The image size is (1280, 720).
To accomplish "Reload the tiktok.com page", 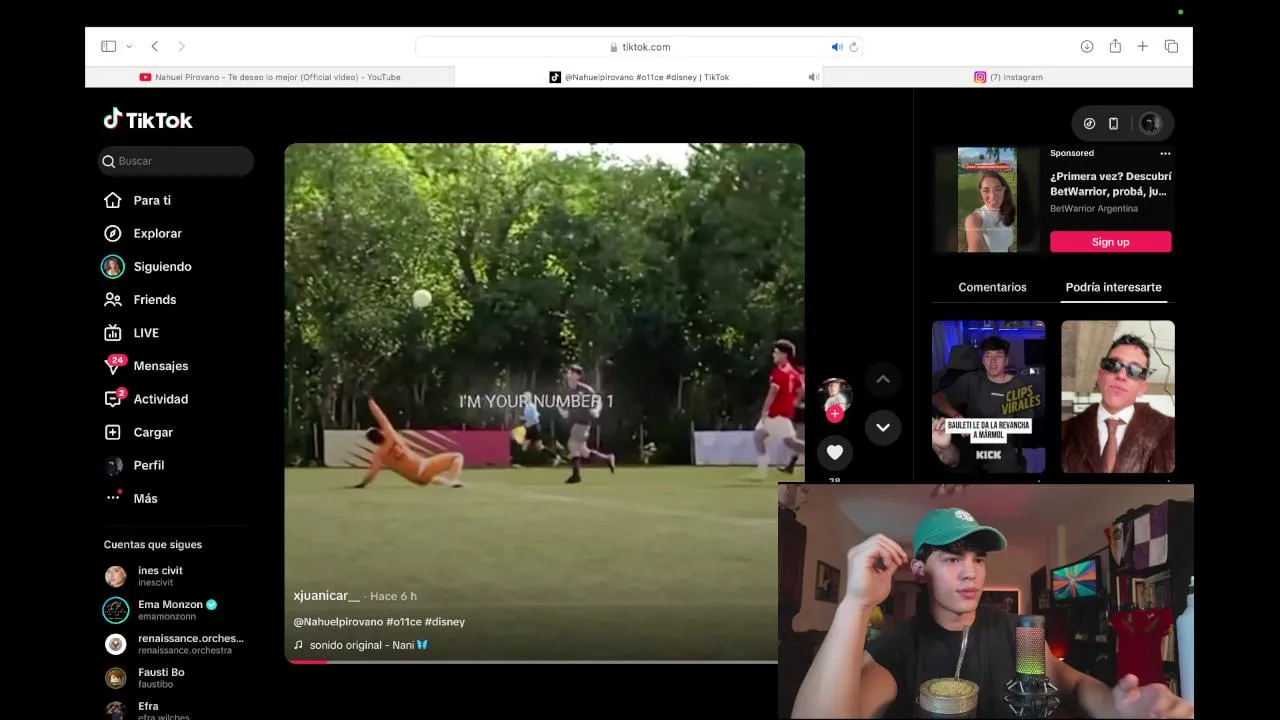I will (853, 47).
